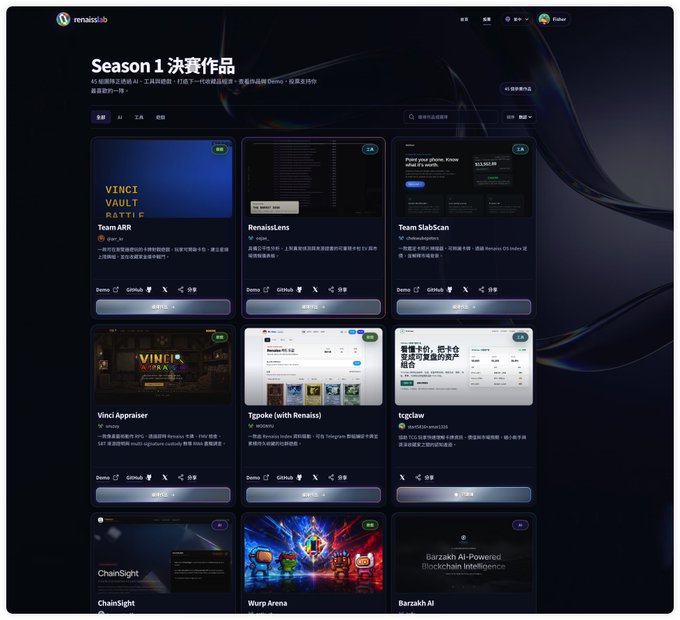Image resolution: width=680 pixels, height=620 pixels.
Task: Click the tcgclaw card bottom button
Action: tap(464, 495)
